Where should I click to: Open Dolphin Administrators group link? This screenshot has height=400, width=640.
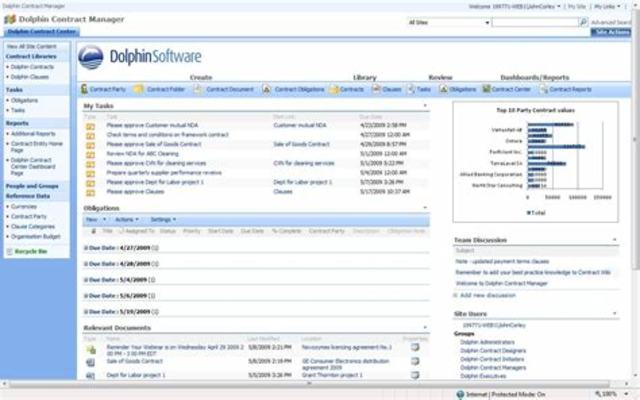click(487, 342)
